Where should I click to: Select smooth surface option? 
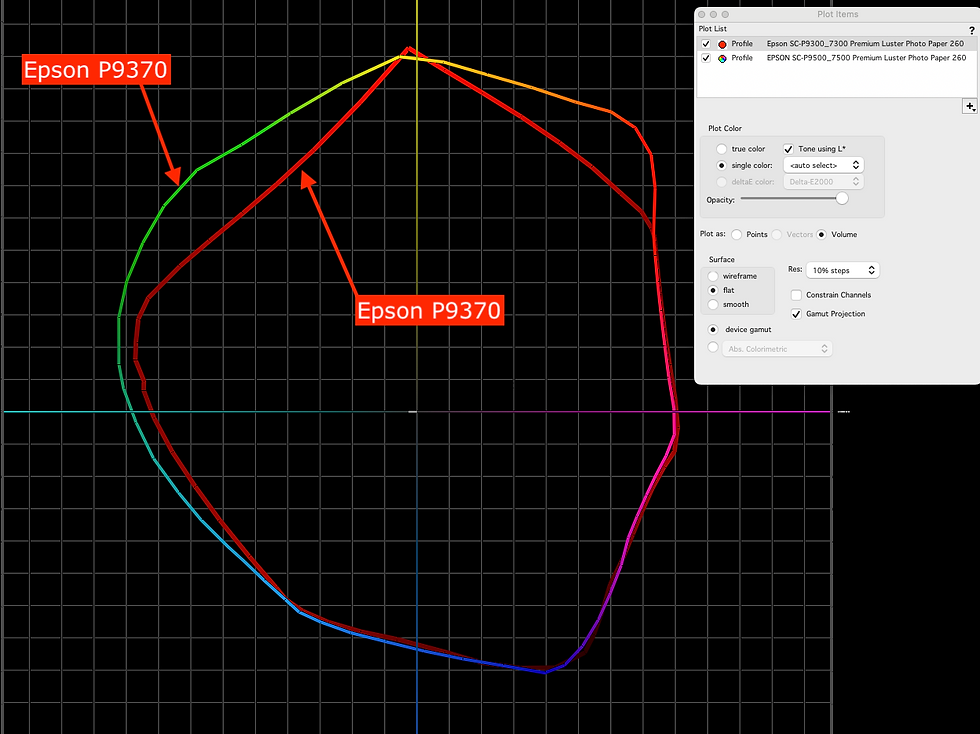click(x=712, y=304)
